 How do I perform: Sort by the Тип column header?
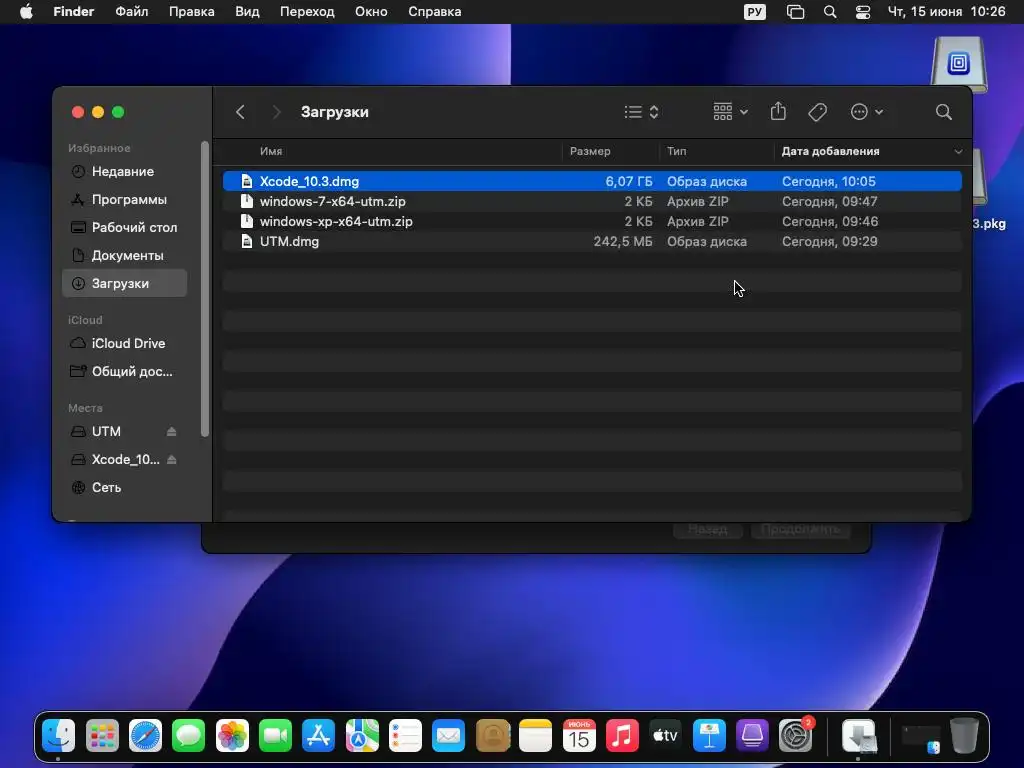[x=676, y=151]
